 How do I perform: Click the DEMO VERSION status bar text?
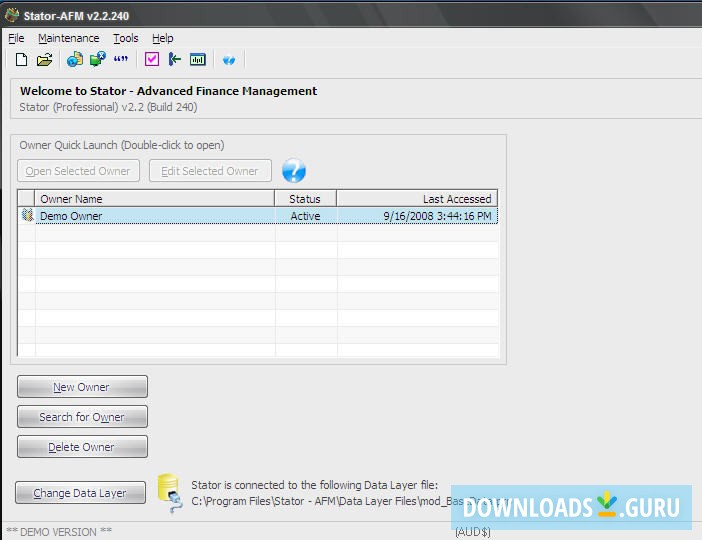(59, 532)
